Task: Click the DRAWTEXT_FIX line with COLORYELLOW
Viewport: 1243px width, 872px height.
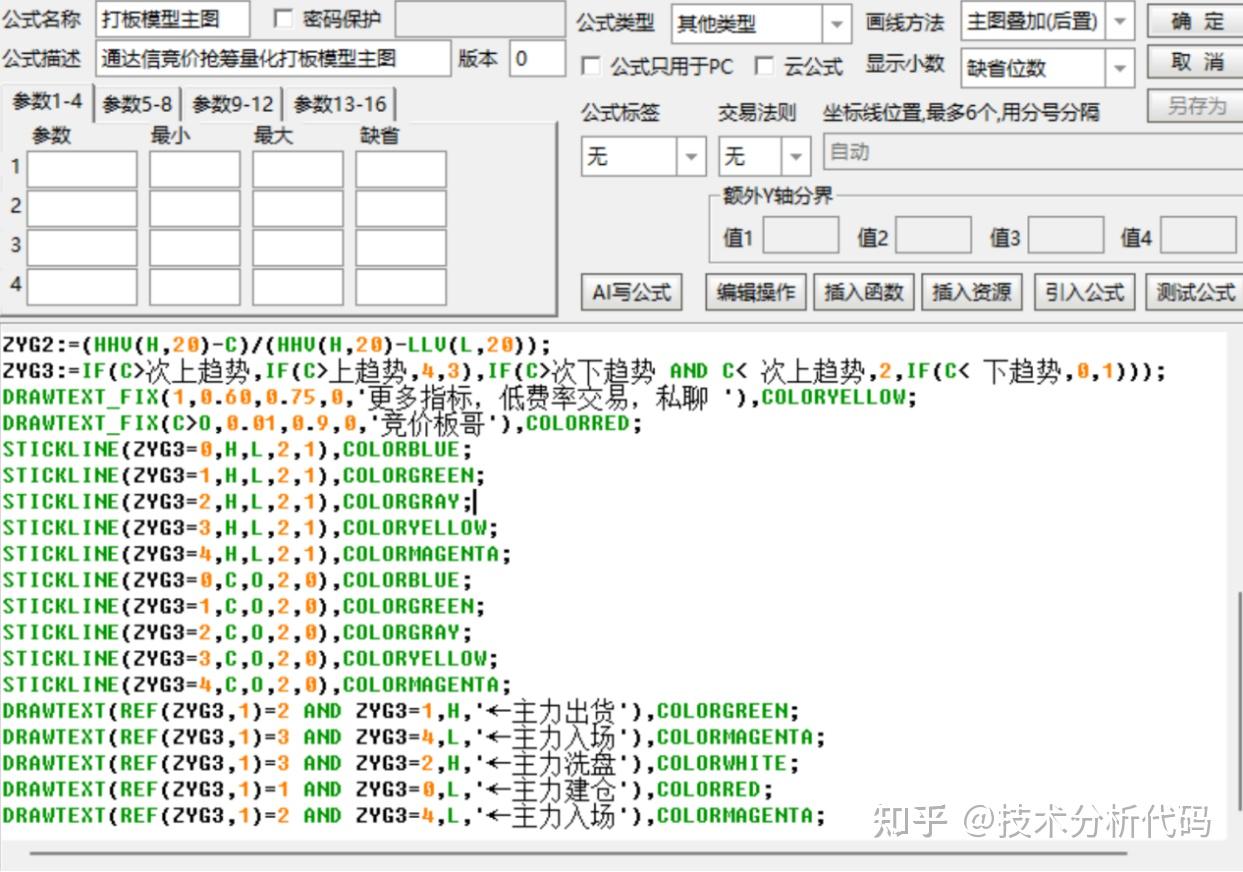Action: pyautogui.click(x=459, y=397)
